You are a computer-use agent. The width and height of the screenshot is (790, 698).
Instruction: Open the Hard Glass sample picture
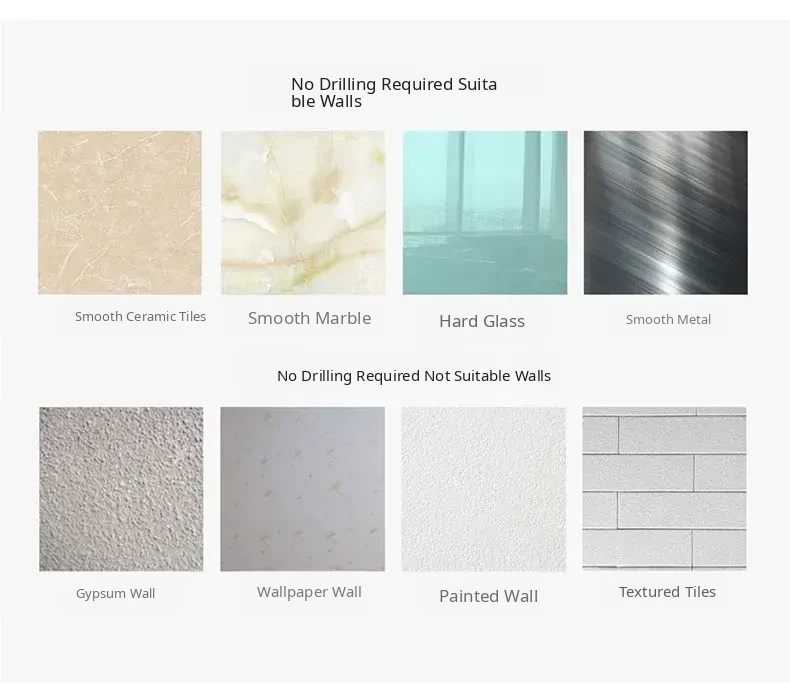click(485, 213)
